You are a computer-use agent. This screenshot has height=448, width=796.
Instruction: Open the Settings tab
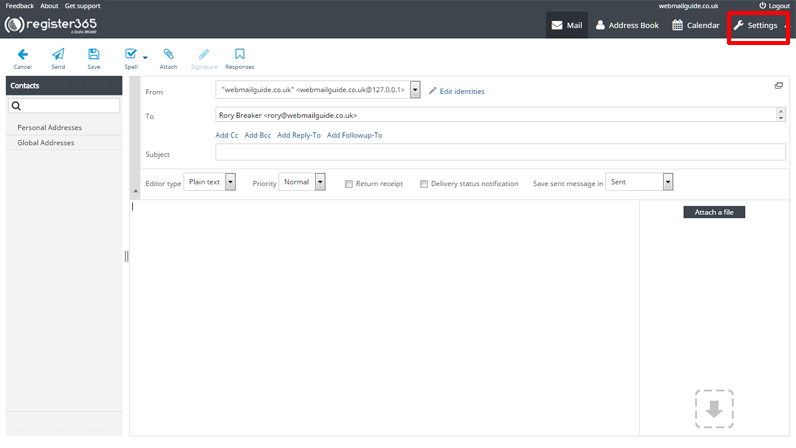tap(756, 25)
